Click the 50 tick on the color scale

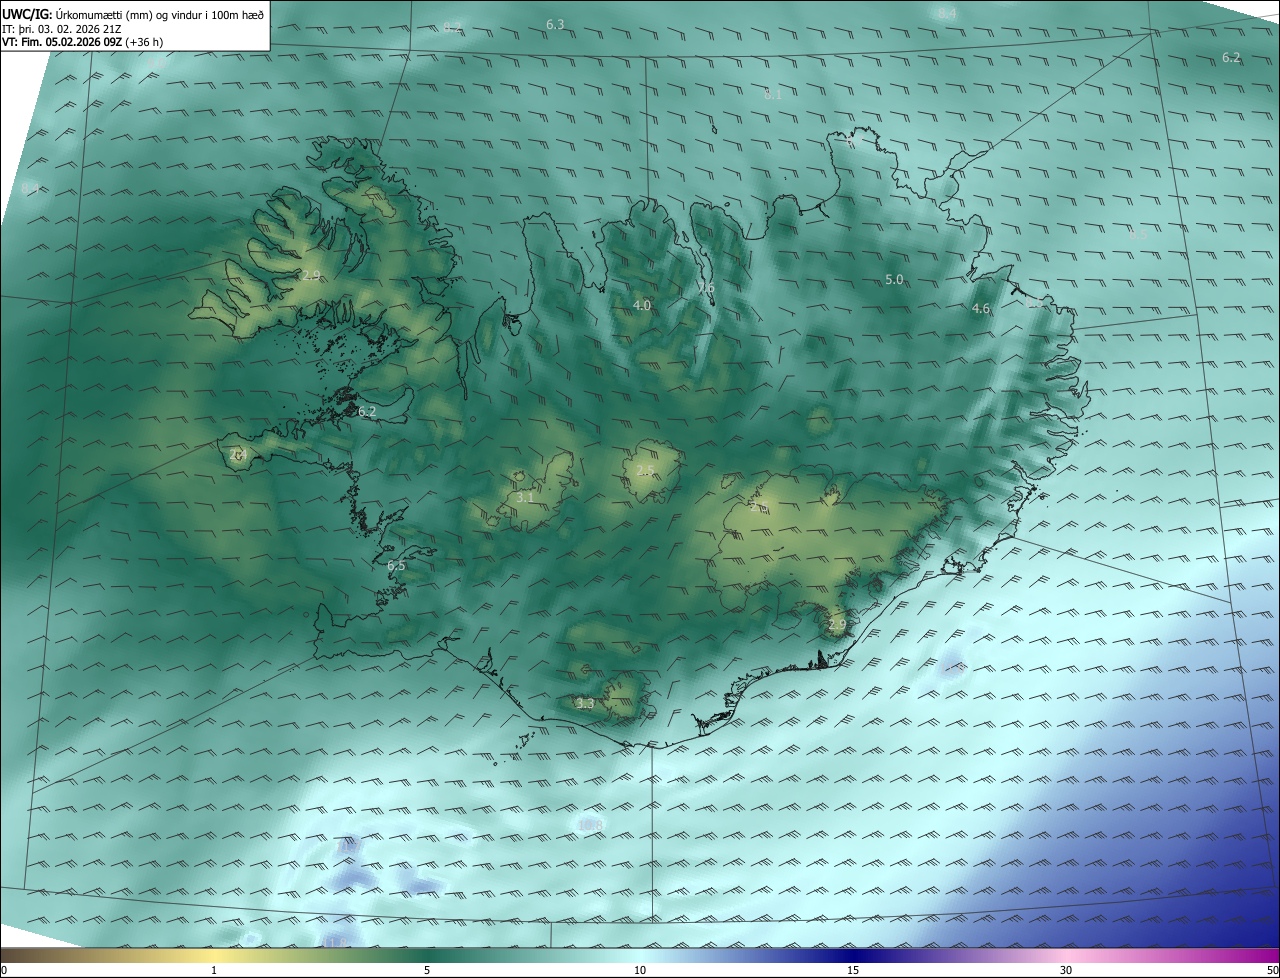1272,970
